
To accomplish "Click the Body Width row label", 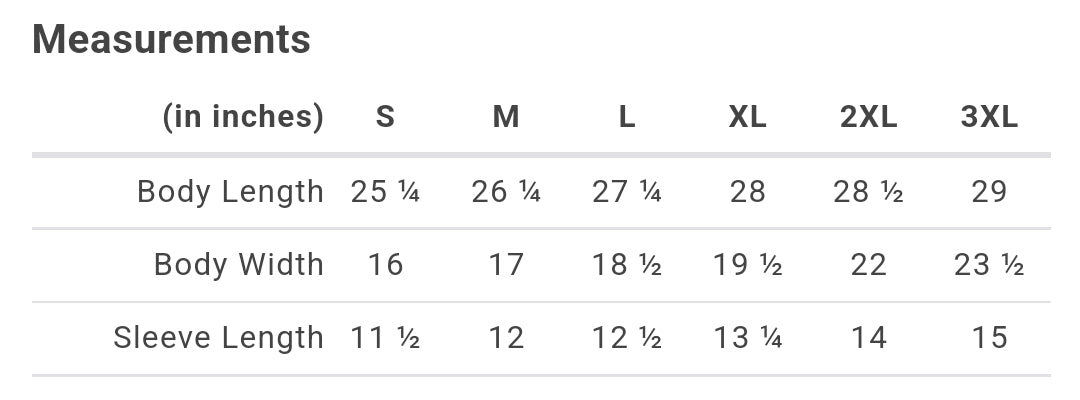I will (x=238, y=265).
